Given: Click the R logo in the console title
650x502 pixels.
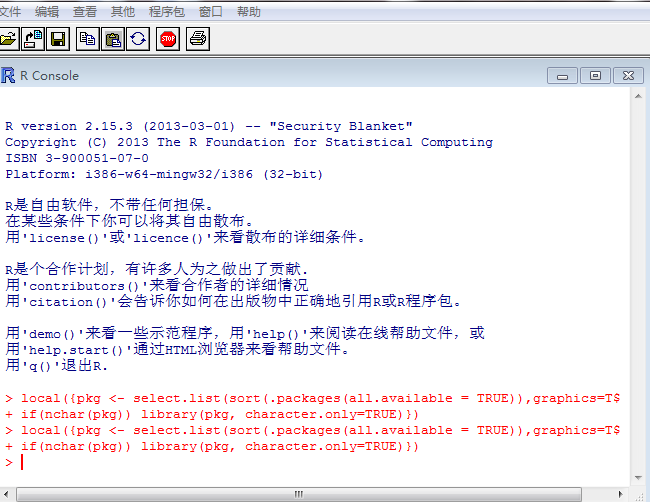Looking at the screenshot, I should pyautogui.click(x=8, y=75).
